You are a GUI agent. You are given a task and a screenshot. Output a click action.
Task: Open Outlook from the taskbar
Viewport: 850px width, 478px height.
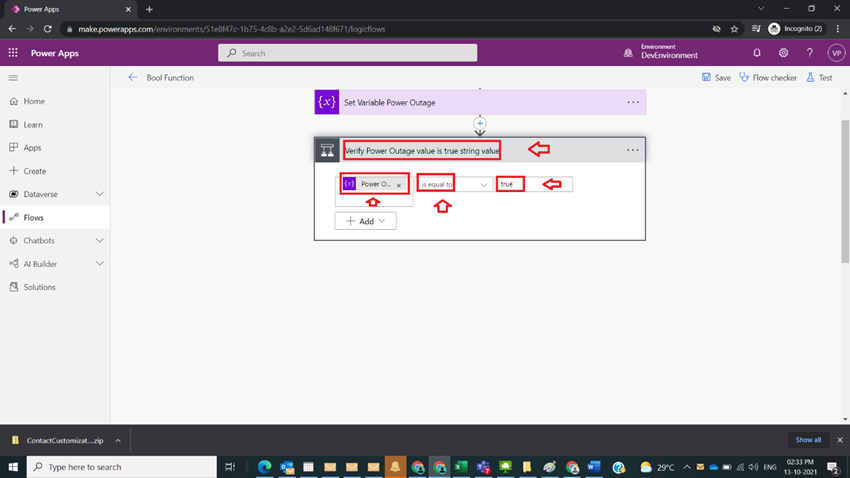[287, 467]
